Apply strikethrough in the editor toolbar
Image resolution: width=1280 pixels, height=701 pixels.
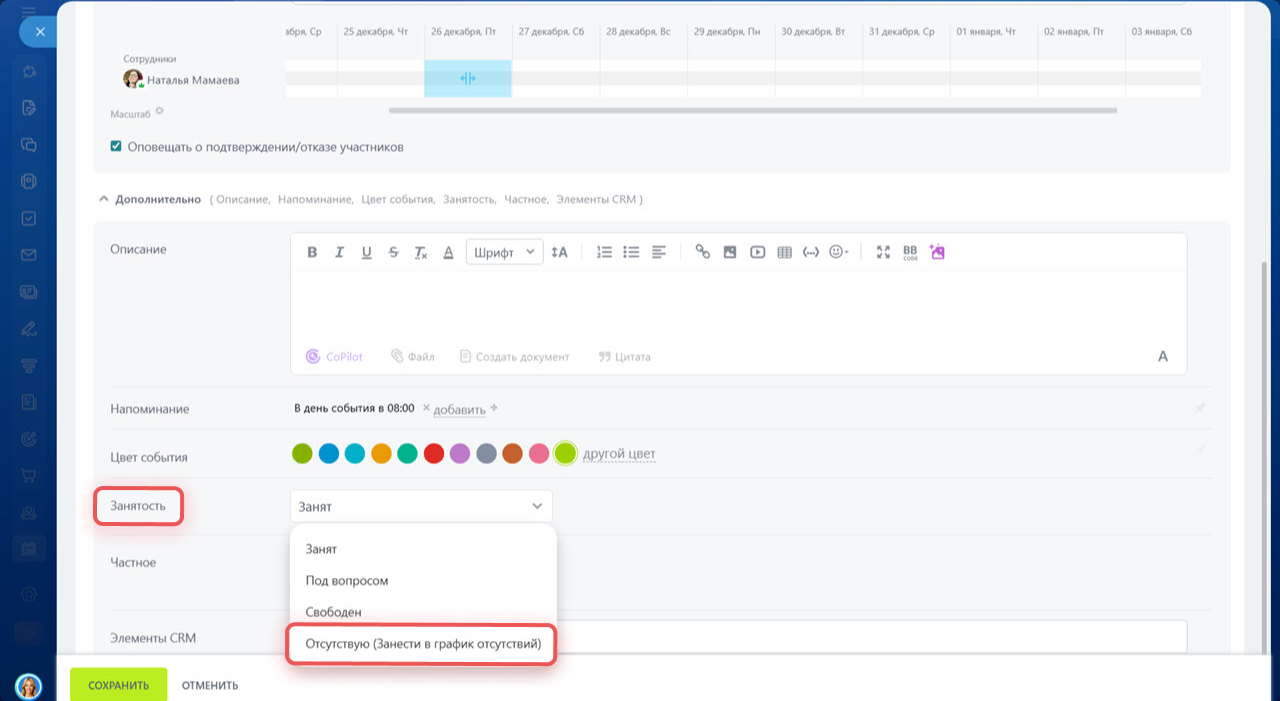[394, 252]
